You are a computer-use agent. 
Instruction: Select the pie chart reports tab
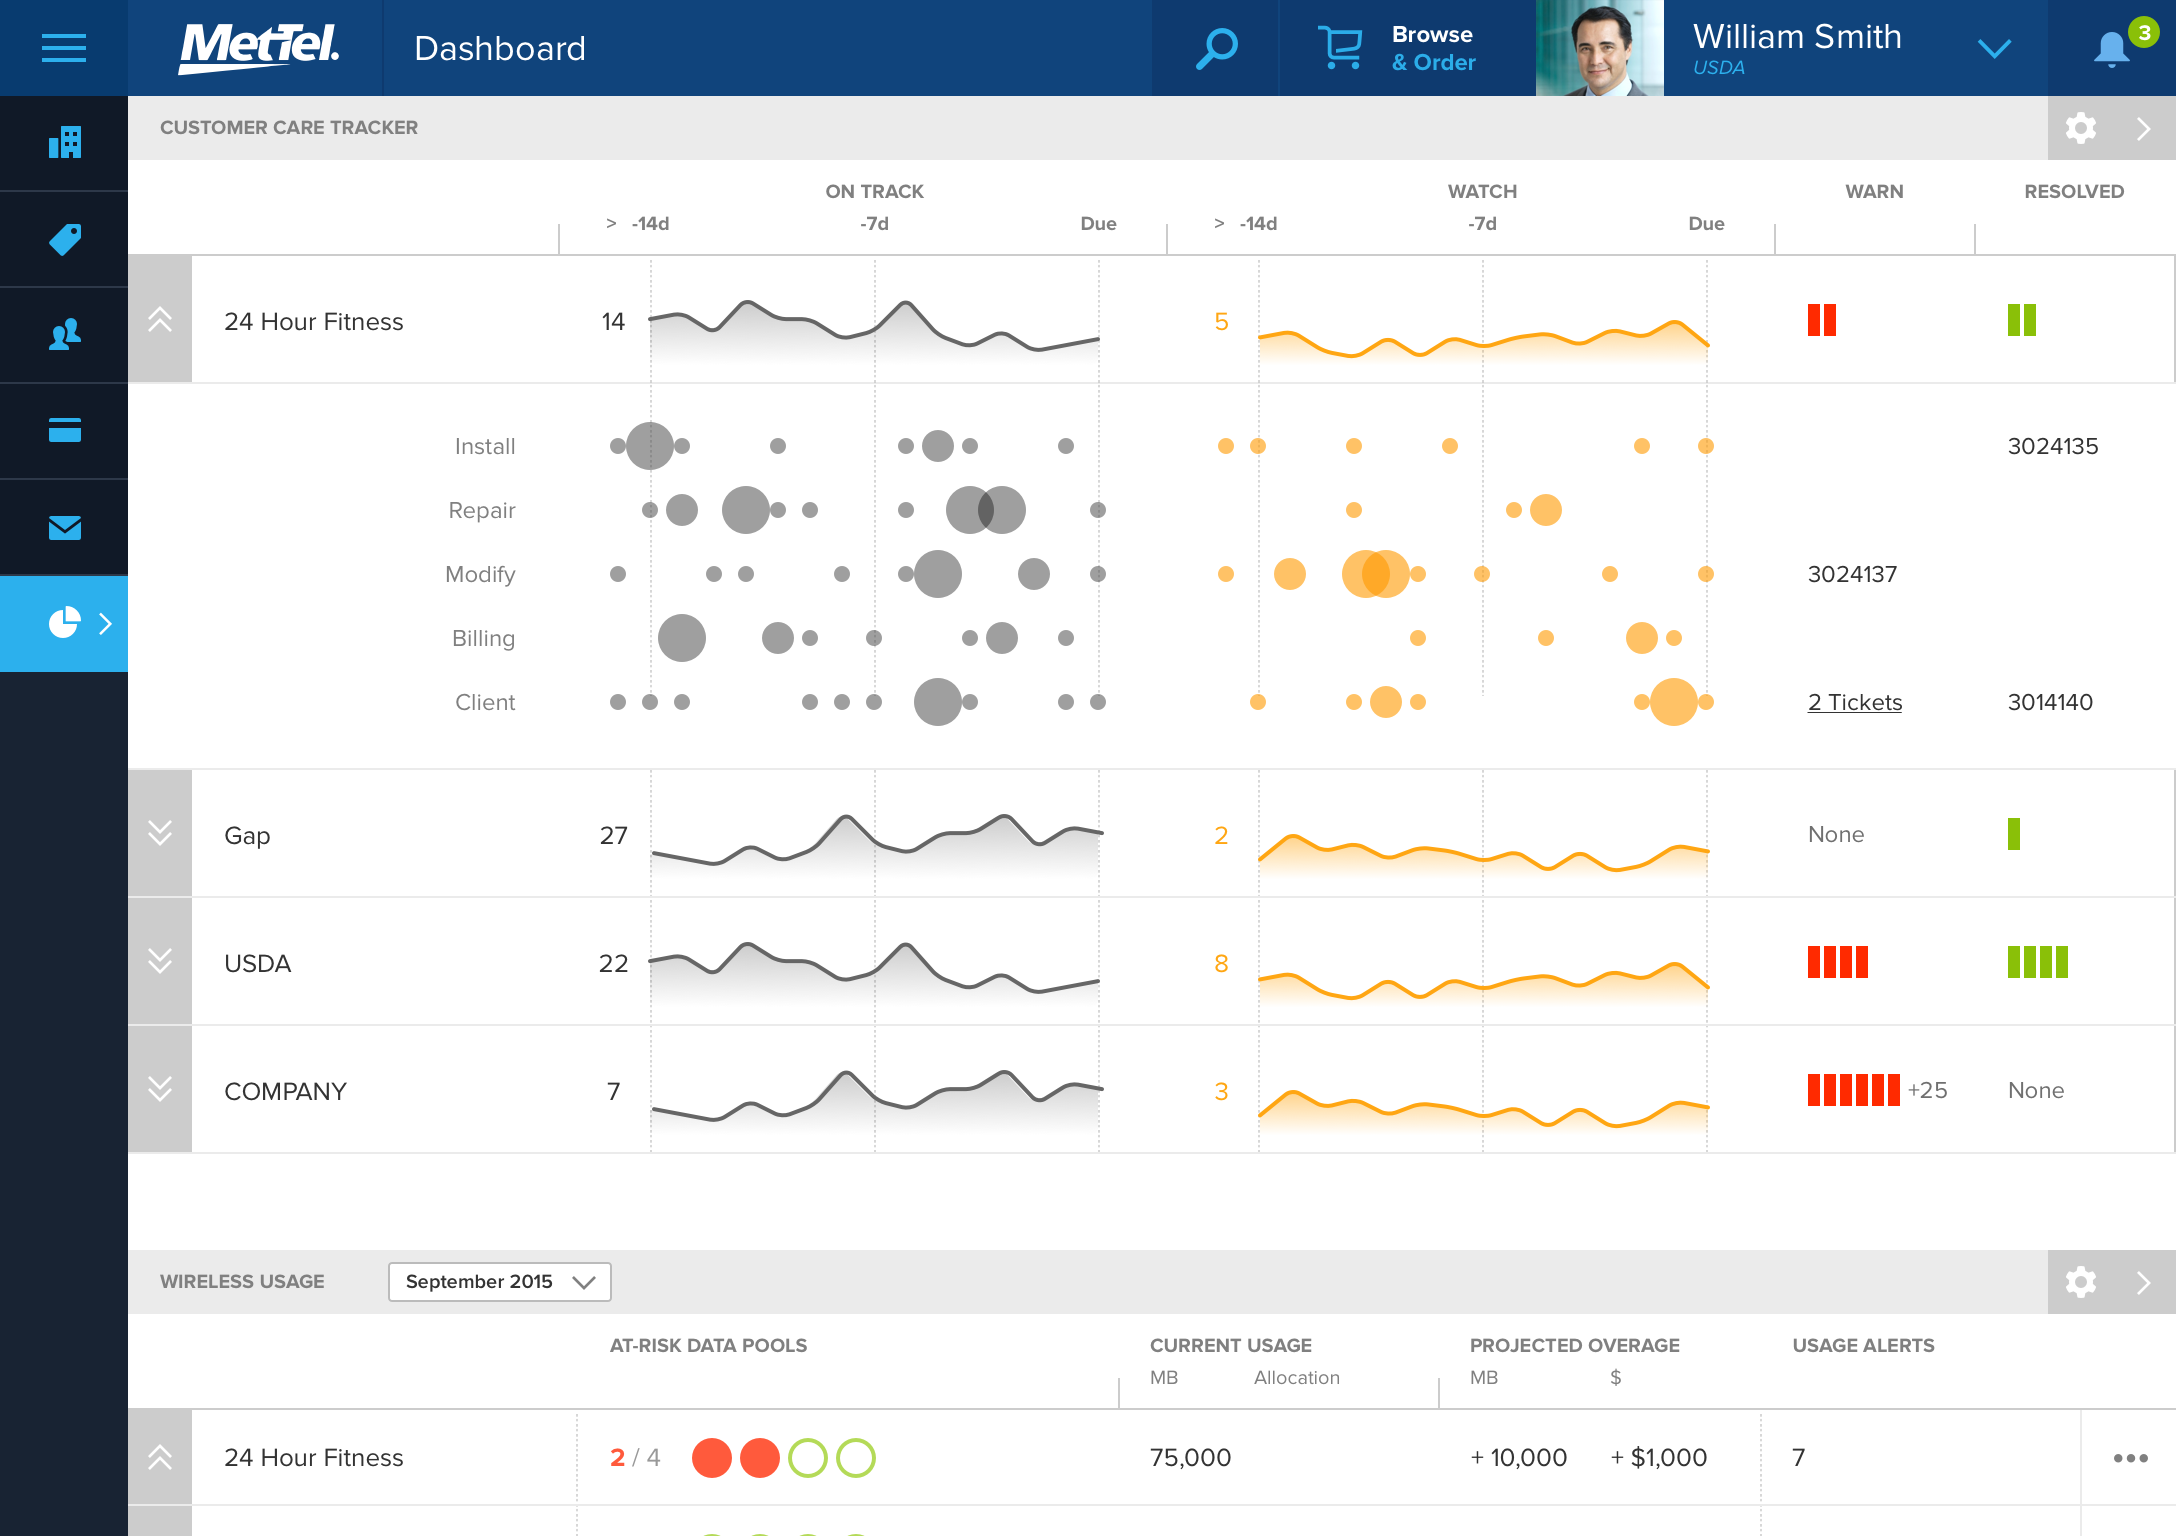tap(64, 623)
